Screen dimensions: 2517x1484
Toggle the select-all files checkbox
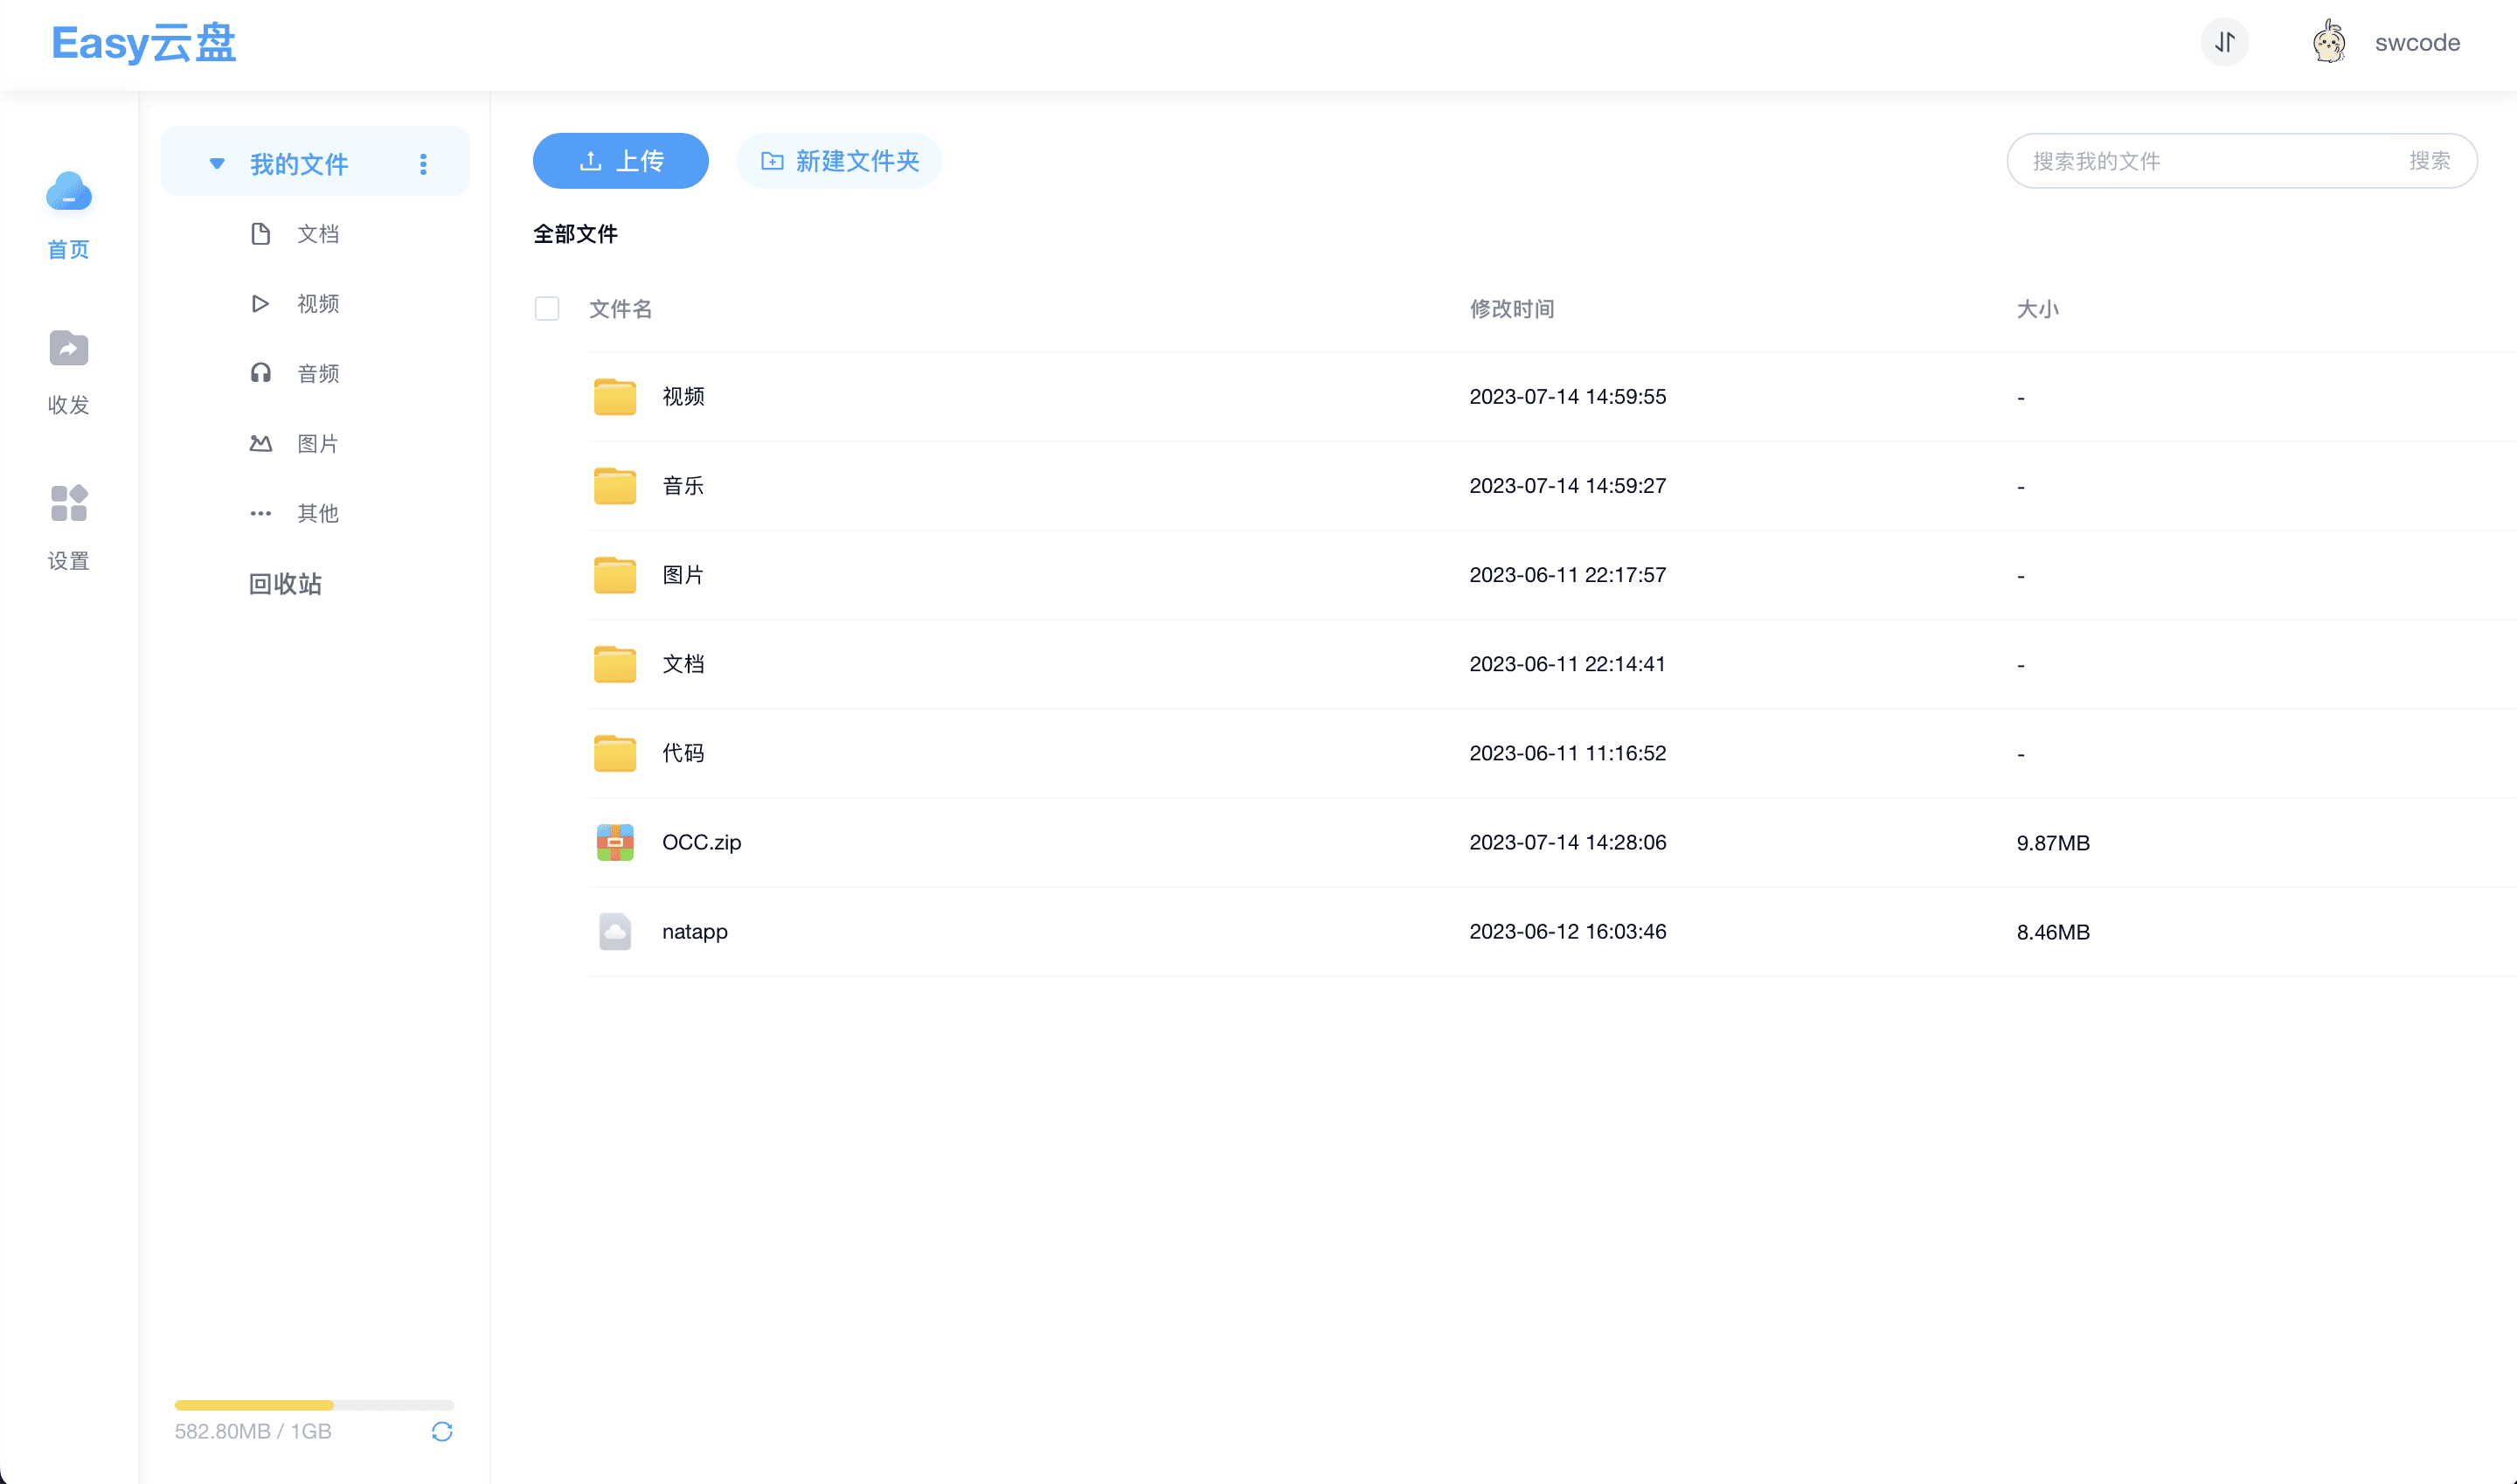point(547,308)
